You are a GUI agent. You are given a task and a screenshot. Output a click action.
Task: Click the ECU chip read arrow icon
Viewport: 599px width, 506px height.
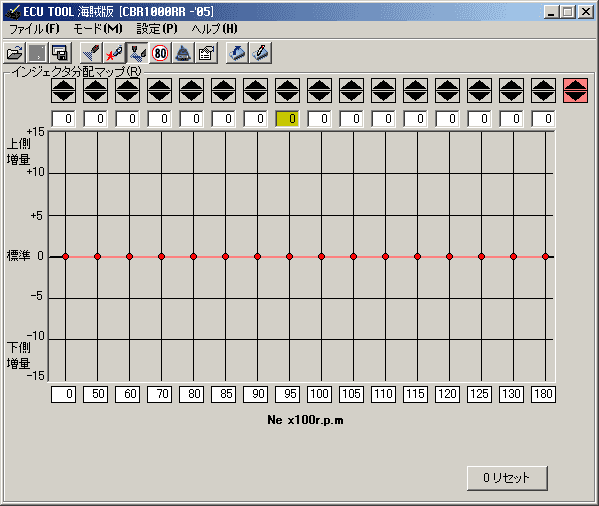click(237, 53)
